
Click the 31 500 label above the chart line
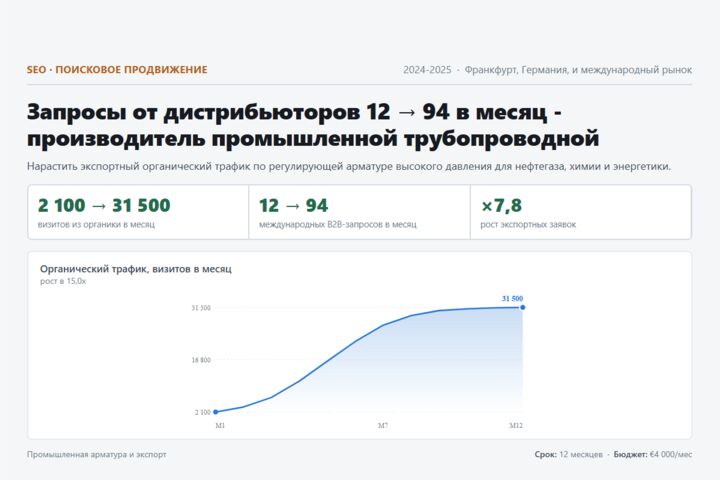(x=512, y=299)
